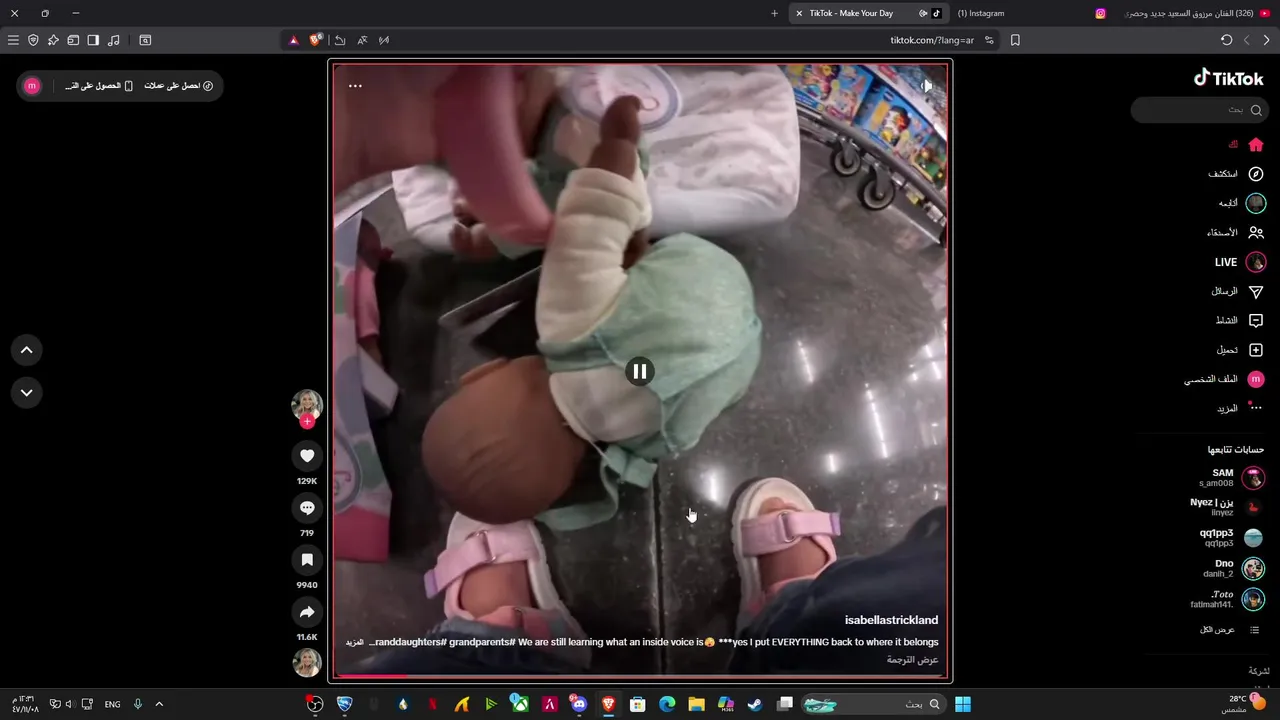Viewport: 1280px width, 720px height.
Task: Seek on the video progress bar
Action: pos(640,676)
